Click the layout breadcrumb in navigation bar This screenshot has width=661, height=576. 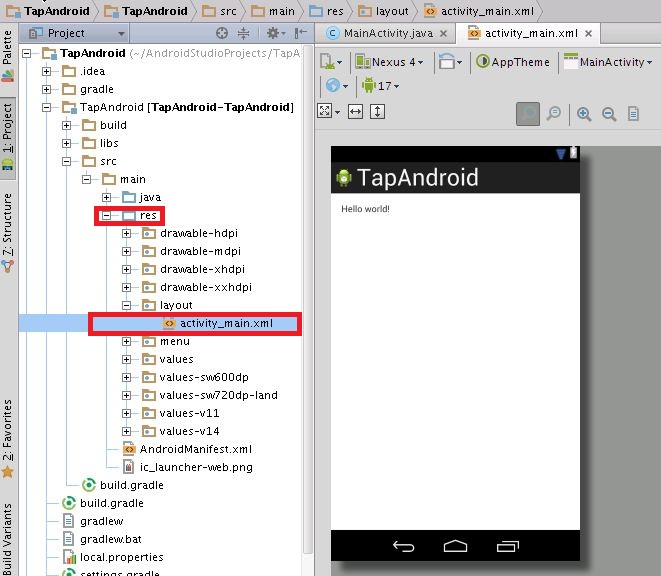pyautogui.click(x=383, y=11)
